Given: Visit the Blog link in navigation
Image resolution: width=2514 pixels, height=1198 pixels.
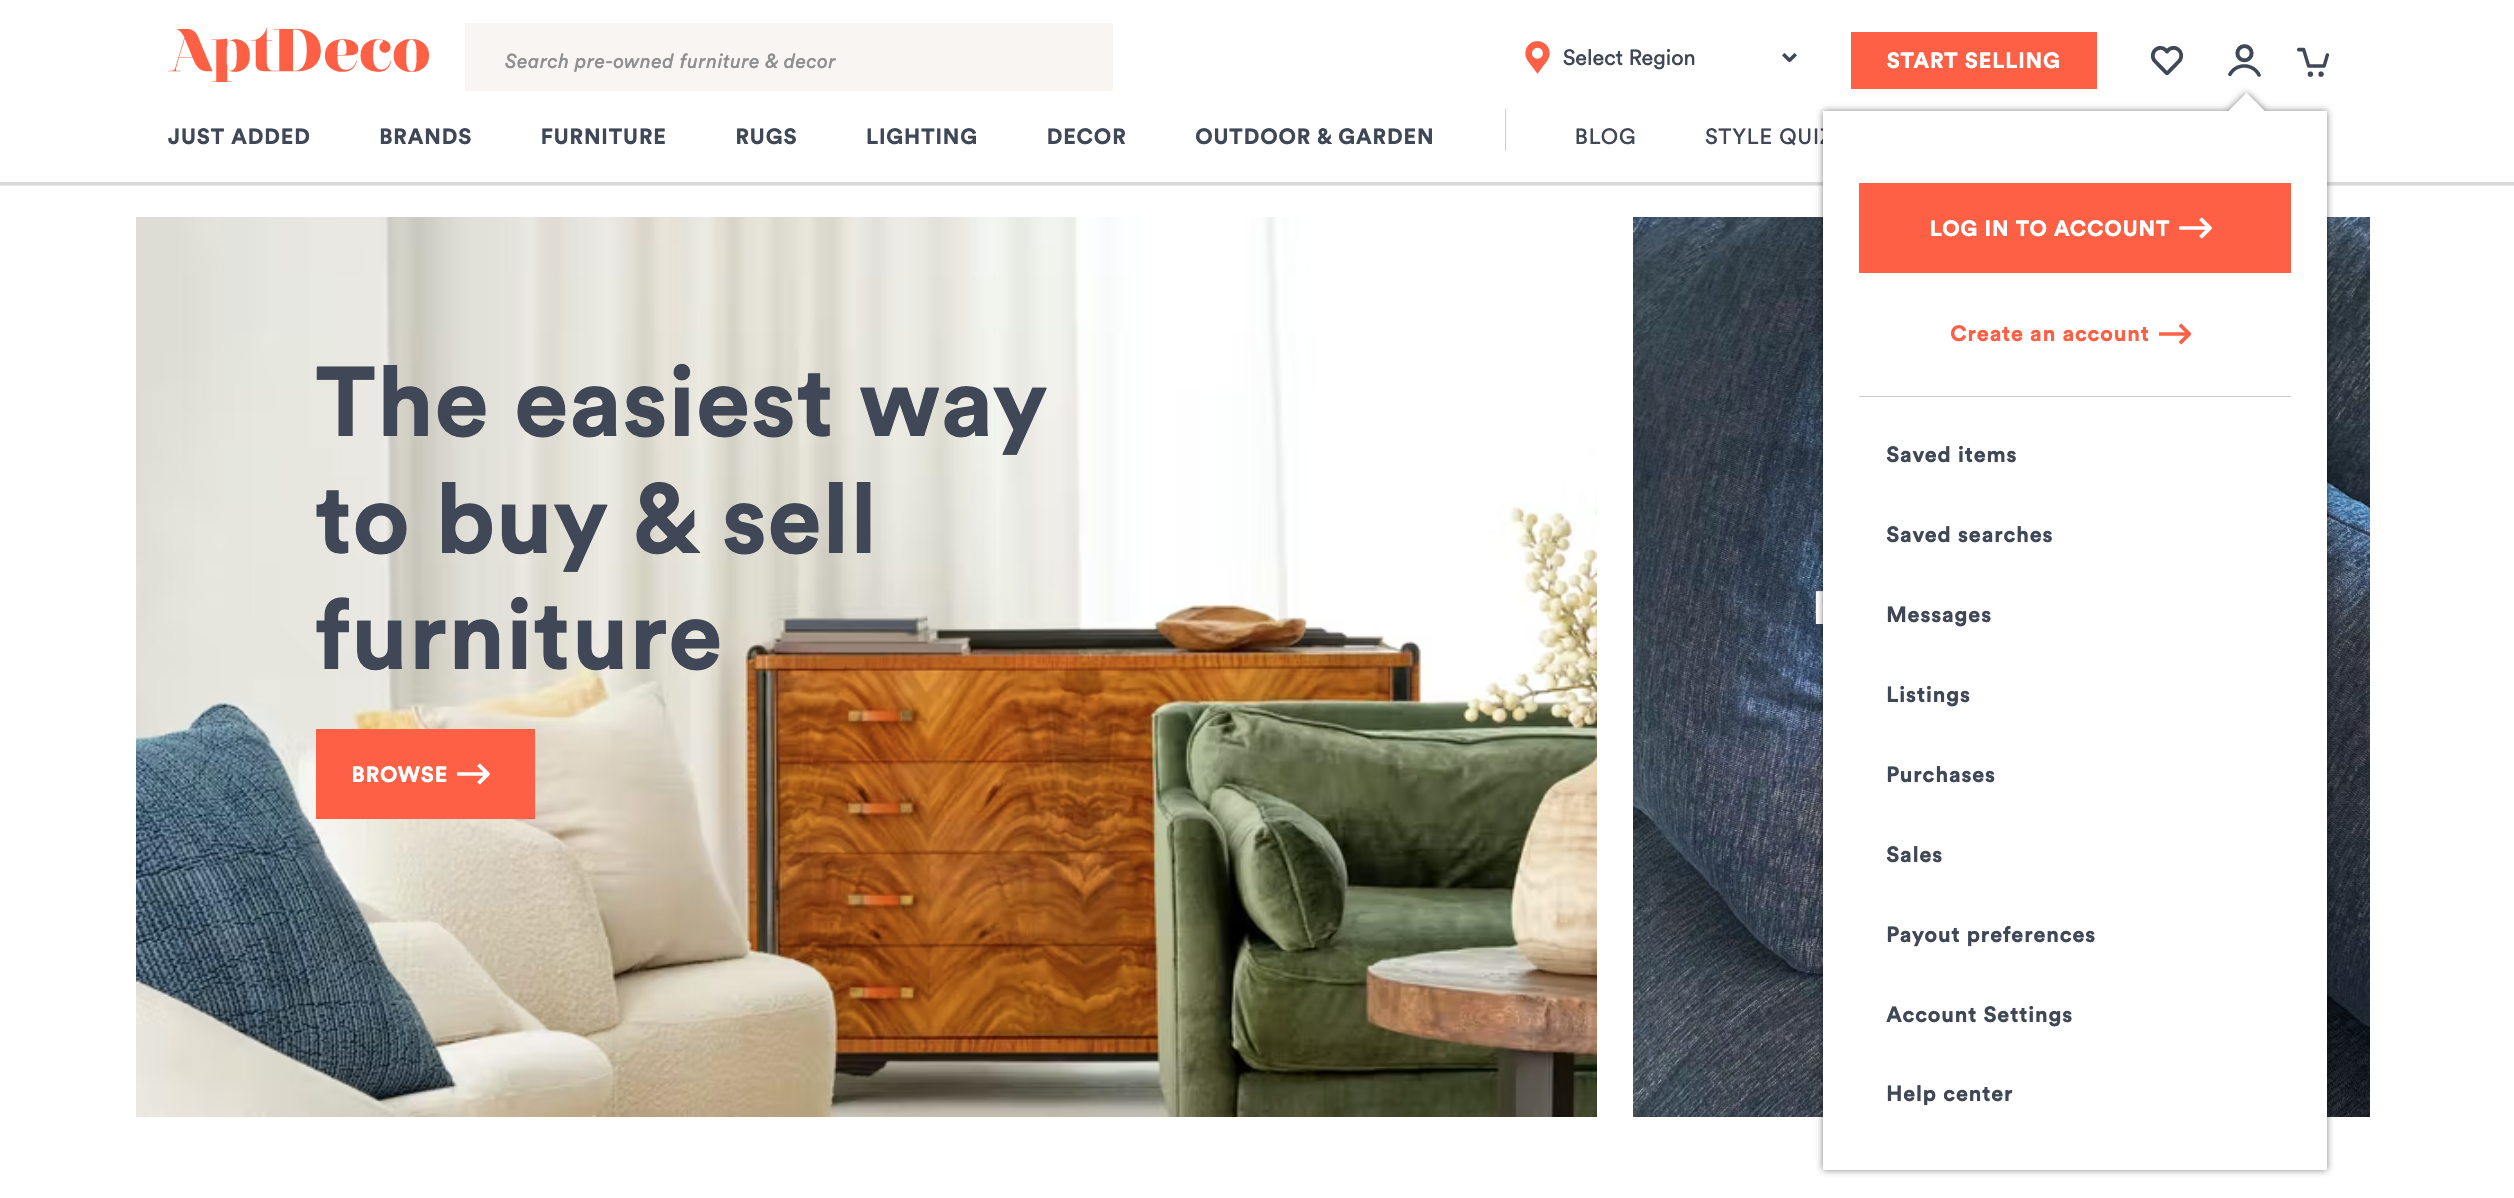Looking at the screenshot, I should pos(1605,136).
